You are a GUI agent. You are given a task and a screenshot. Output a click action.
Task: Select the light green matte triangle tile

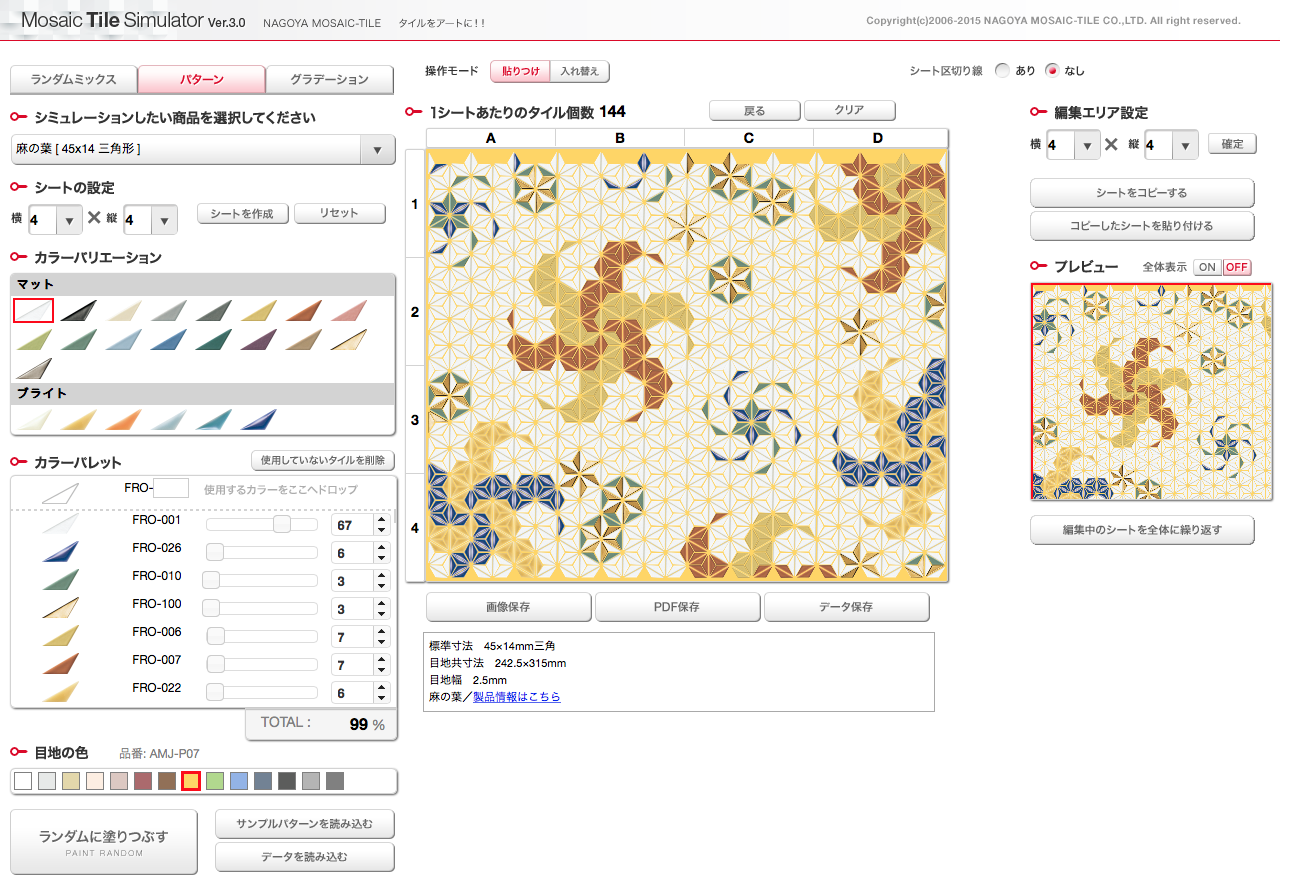point(33,340)
